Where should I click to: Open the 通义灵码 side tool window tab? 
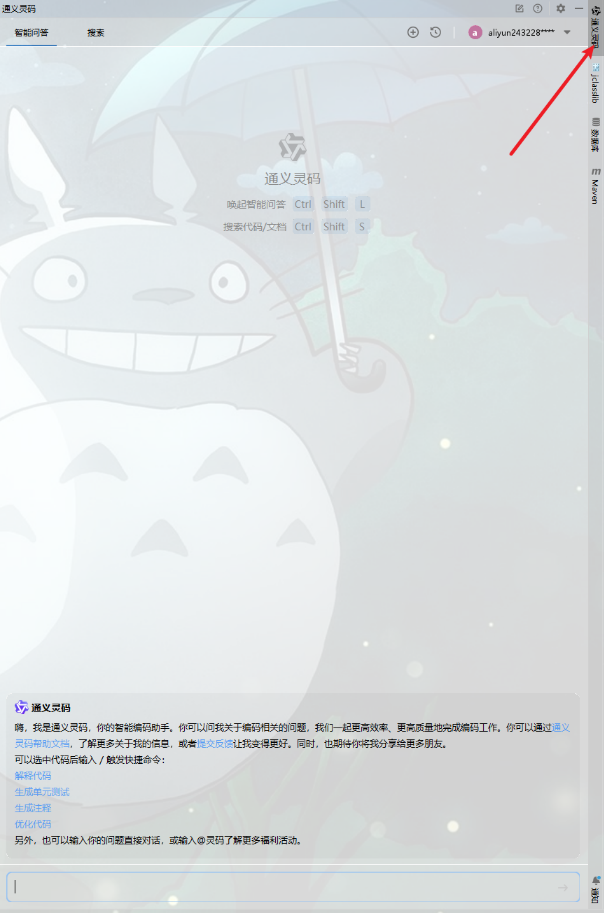(x=595, y=26)
